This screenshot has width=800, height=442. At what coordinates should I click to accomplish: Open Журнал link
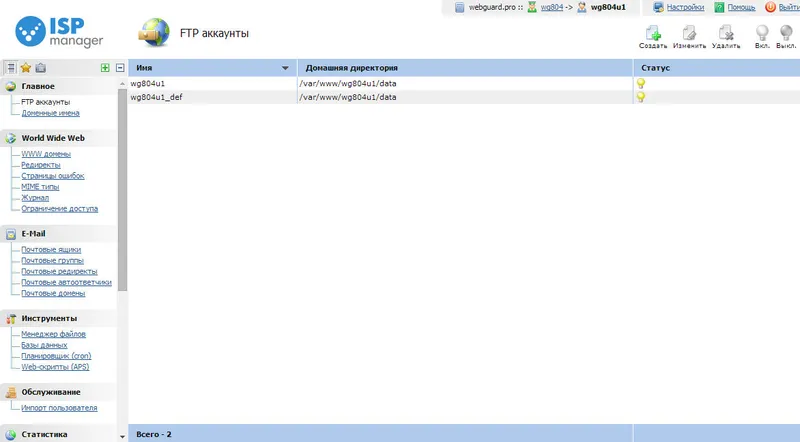coord(35,198)
